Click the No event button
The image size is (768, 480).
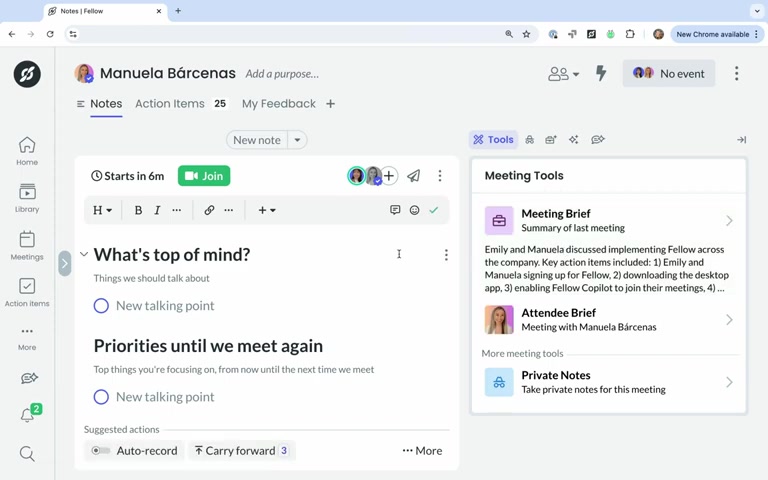(669, 73)
